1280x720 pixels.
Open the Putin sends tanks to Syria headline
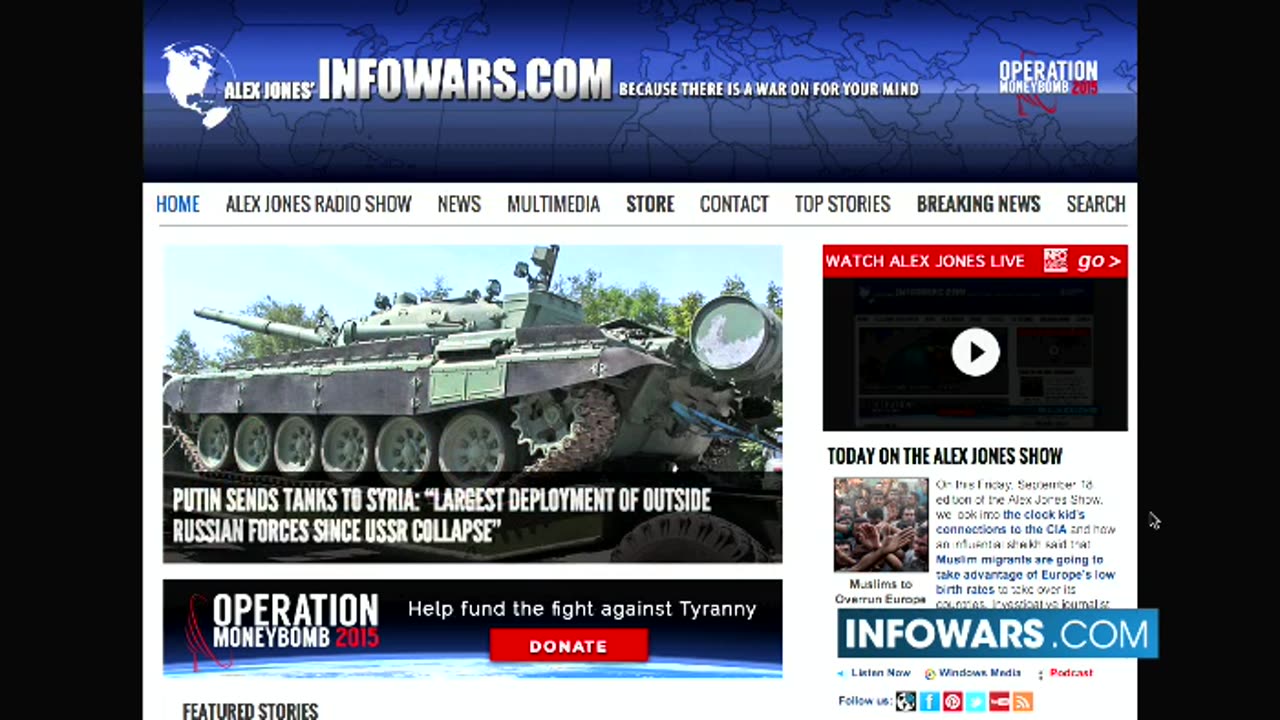[442, 515]
